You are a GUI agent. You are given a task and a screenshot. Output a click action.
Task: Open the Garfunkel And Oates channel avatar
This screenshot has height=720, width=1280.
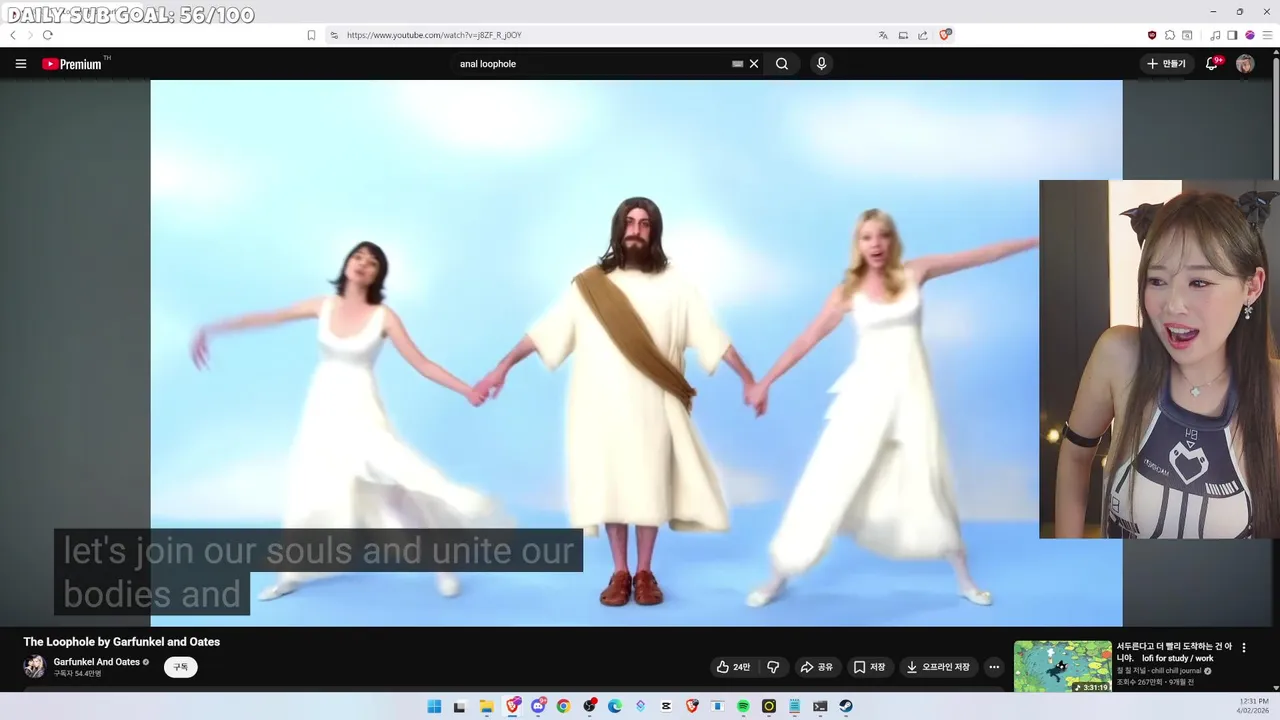coord(35,666)
